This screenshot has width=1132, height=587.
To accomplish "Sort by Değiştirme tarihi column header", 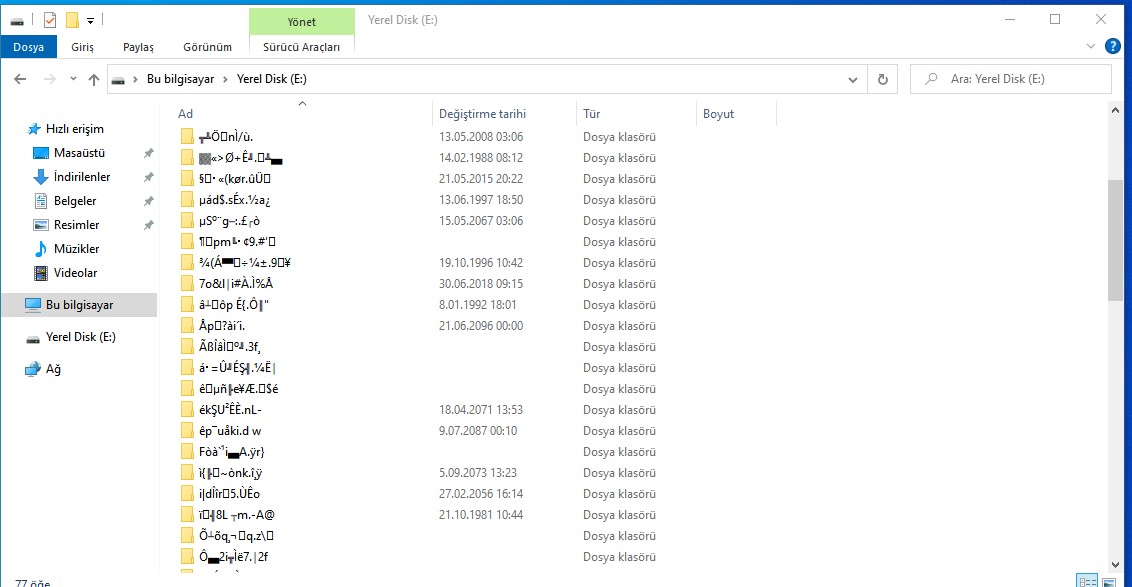I will (482, 114).
